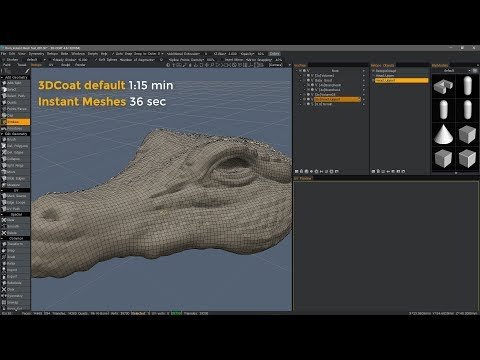Image resolution: width=480 pixels, height=360 pixels.
Task: Click the Import command
Action: point(15,270)
